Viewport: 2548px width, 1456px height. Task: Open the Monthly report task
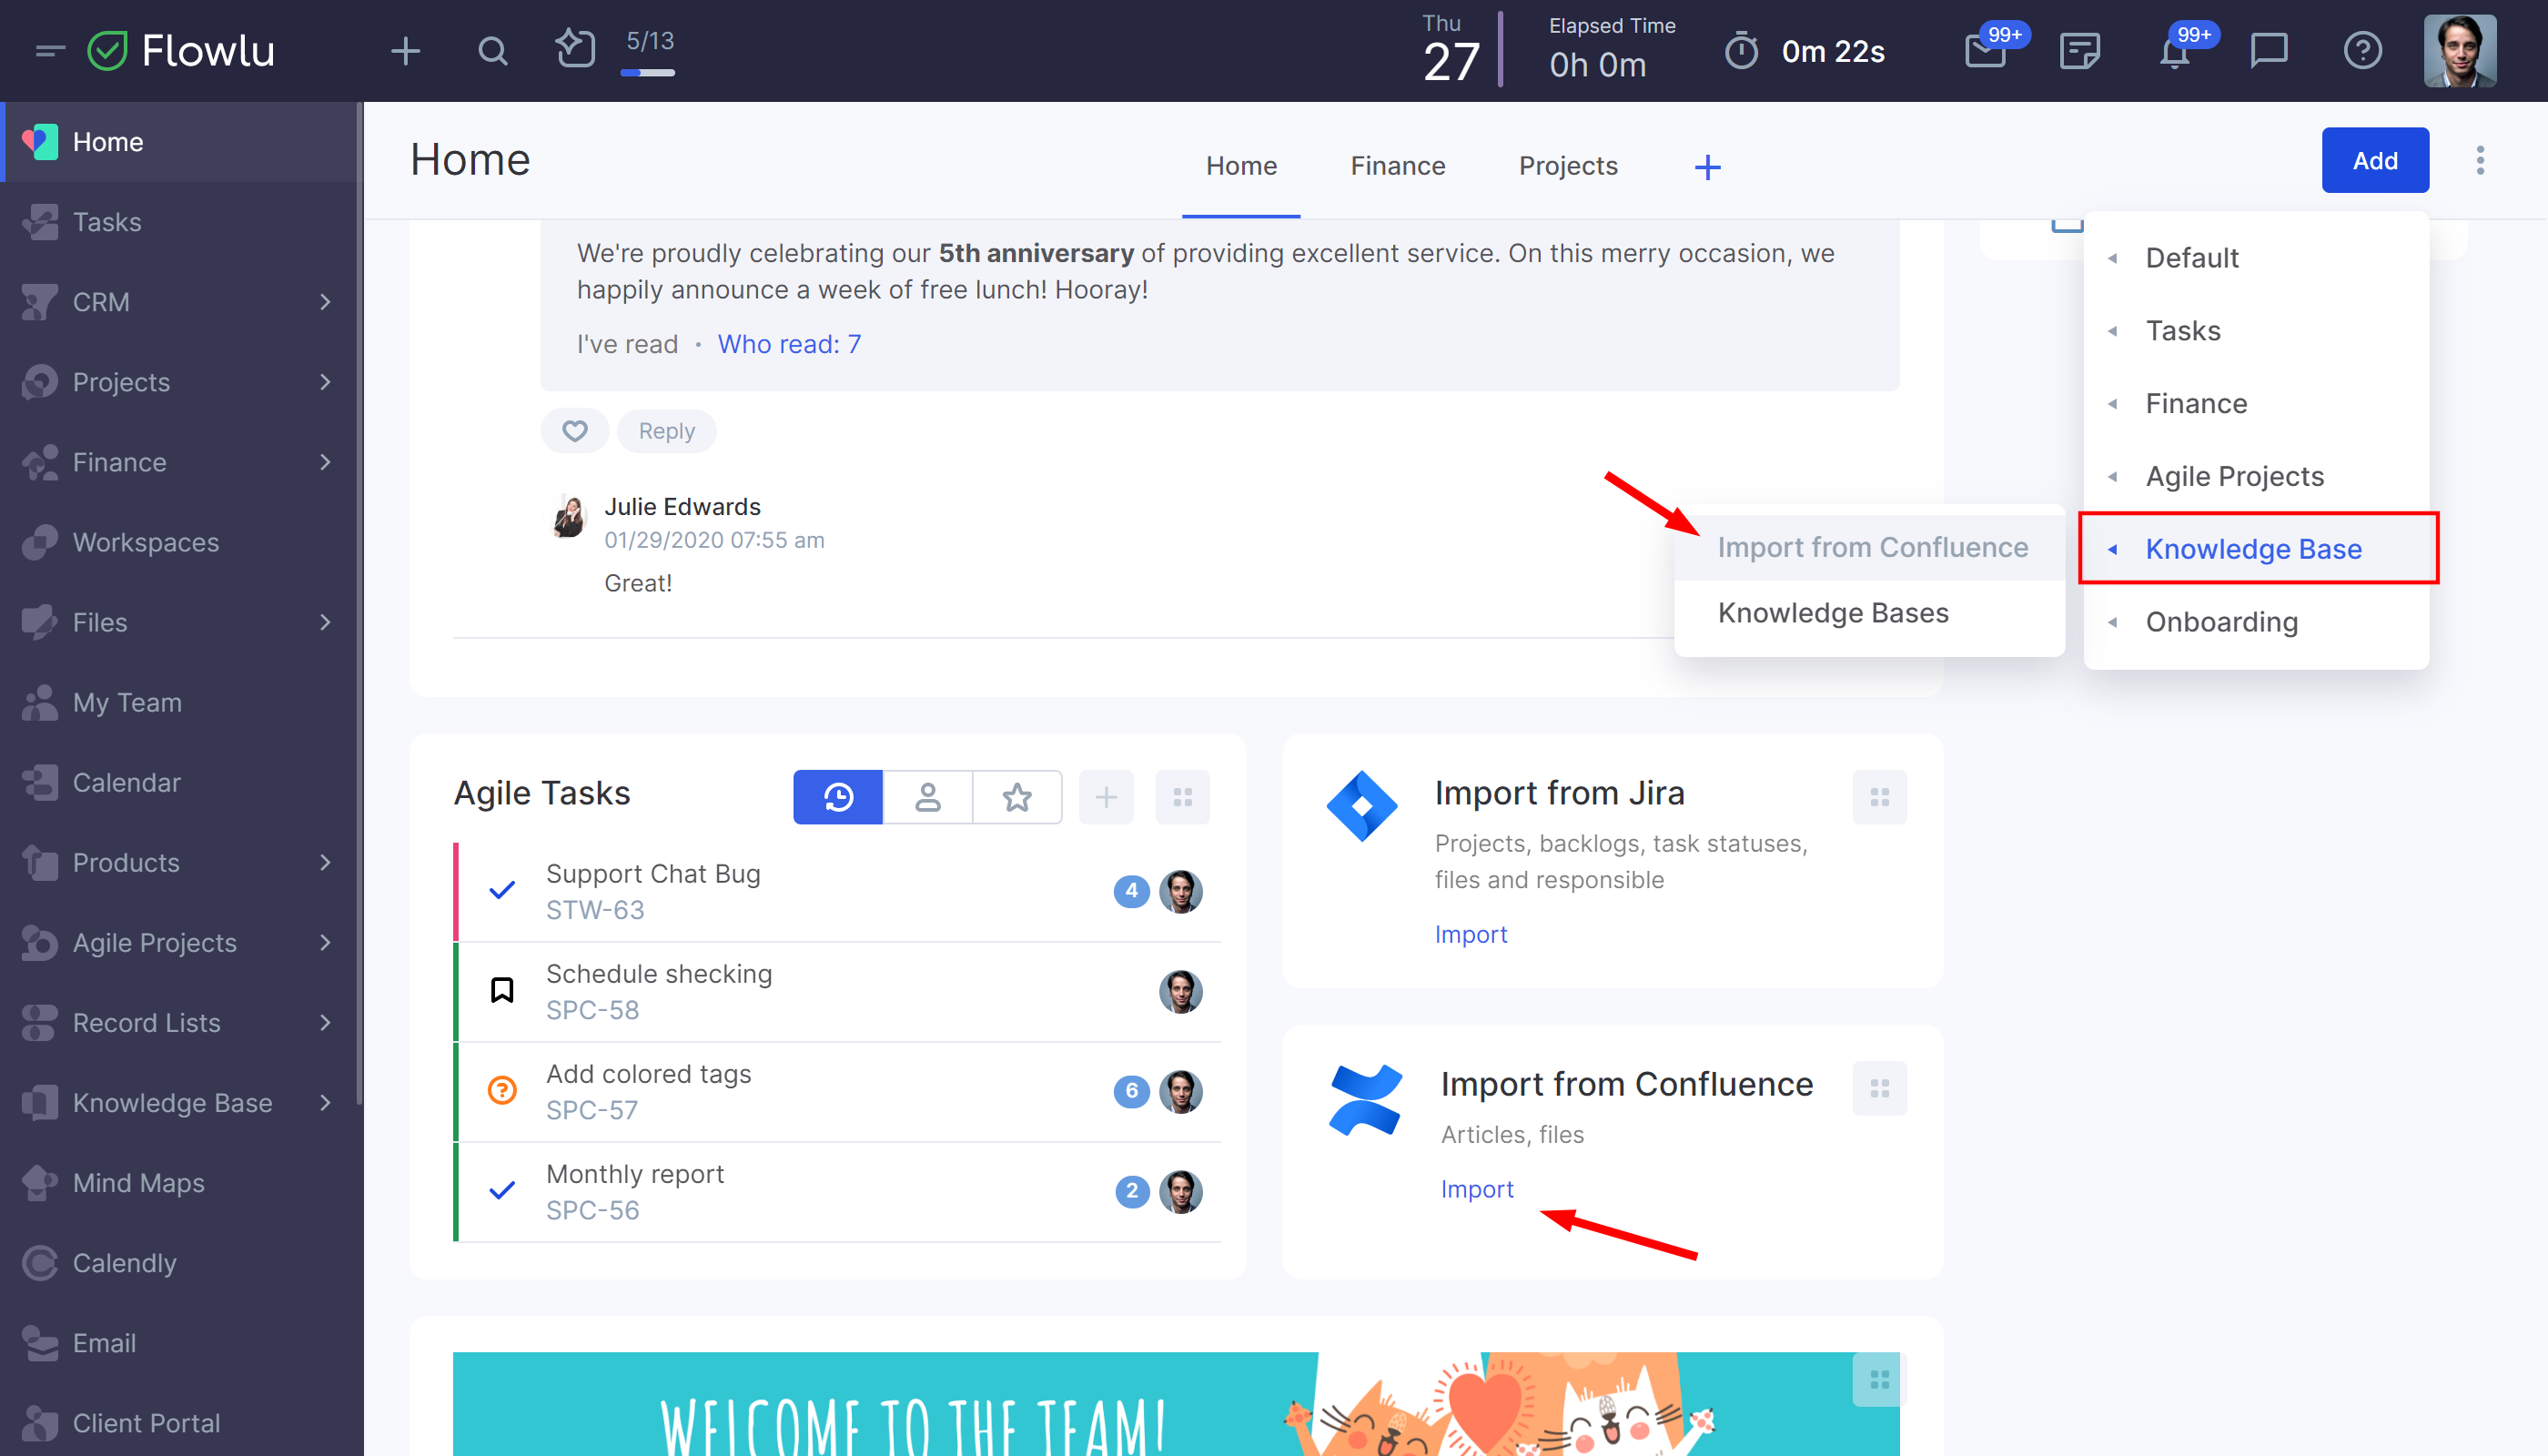click(x=839, y=1192)
